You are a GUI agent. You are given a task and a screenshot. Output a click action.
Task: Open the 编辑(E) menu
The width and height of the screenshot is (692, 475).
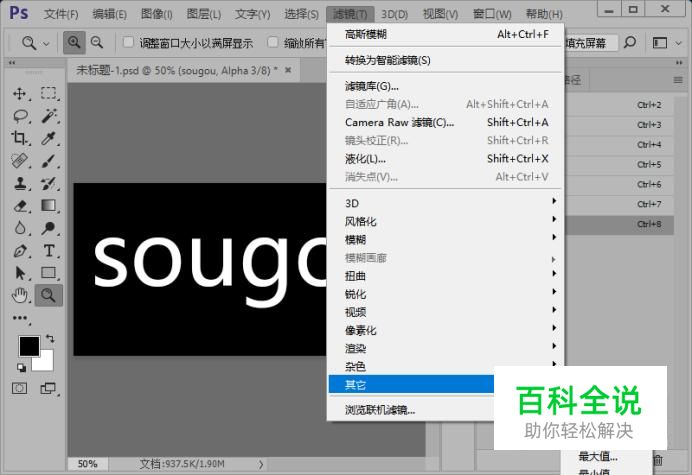(109, 14)
